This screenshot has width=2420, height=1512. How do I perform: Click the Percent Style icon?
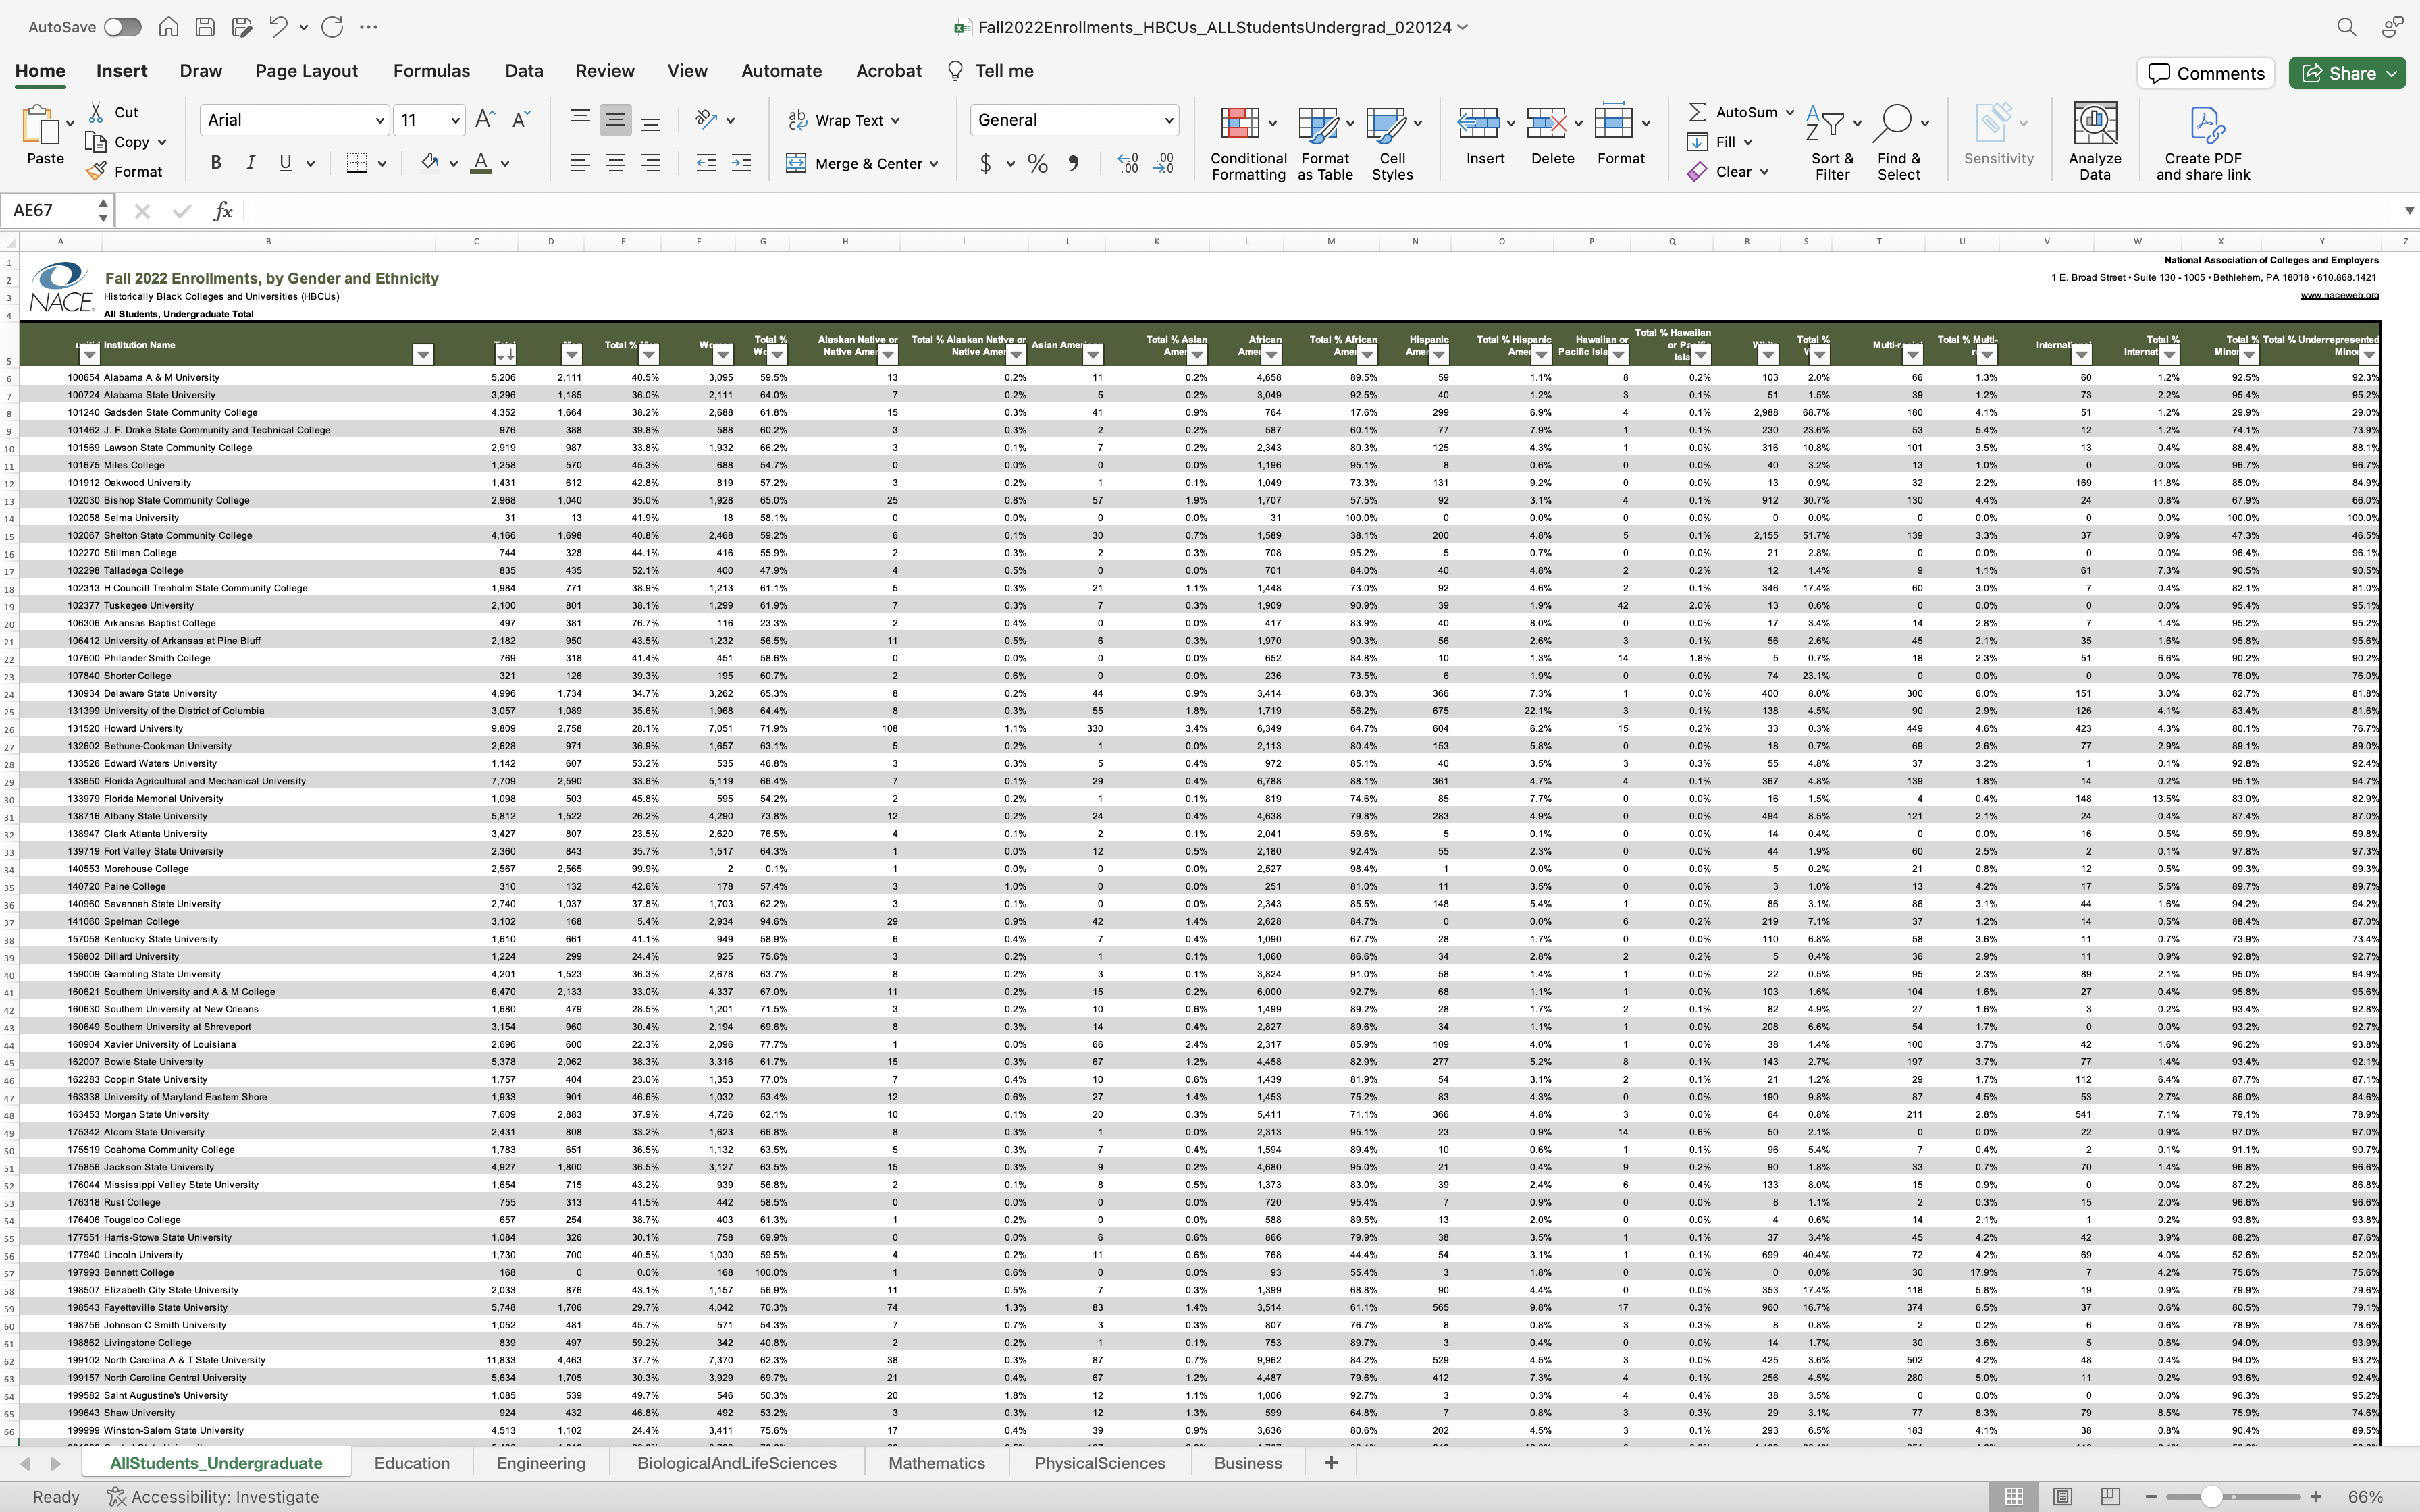point(1038,163)
